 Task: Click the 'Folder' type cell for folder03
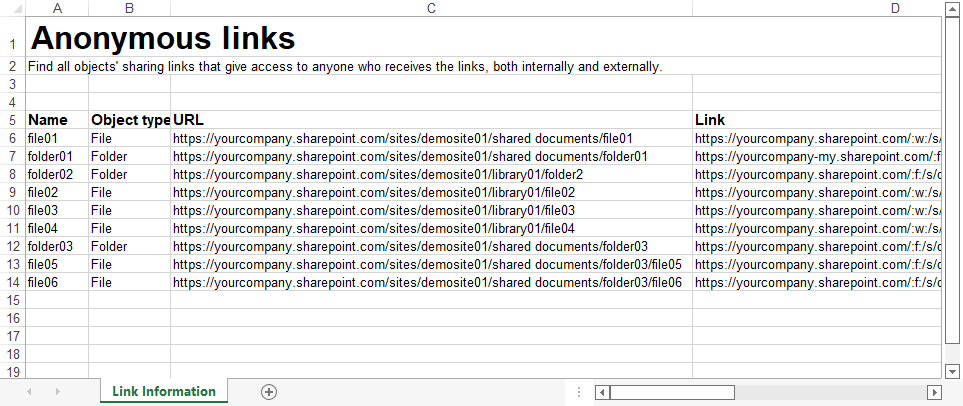click(x=130, y=246)
